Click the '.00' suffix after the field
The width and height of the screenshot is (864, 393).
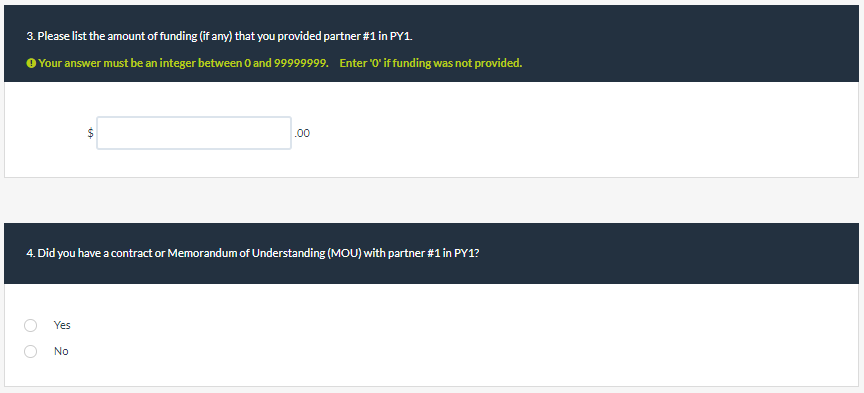coord(302,133)
